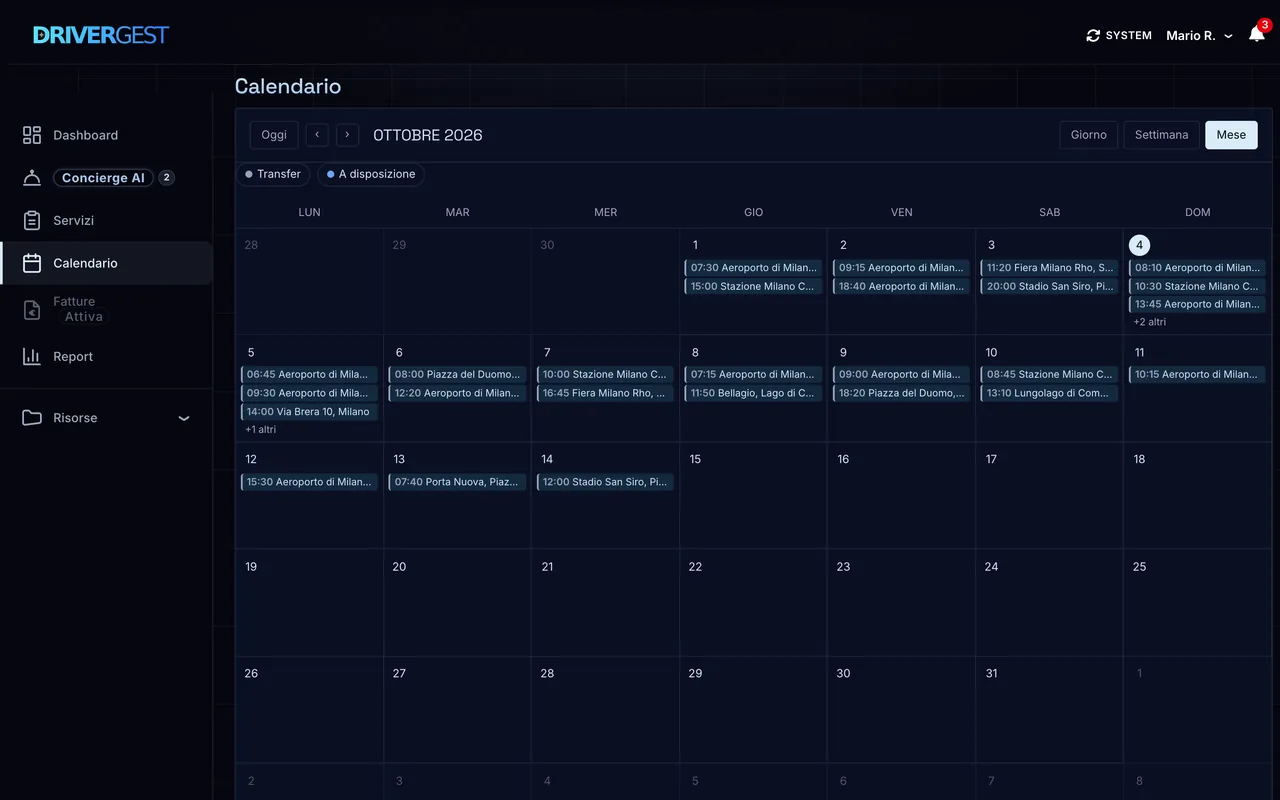Viewport: 1280px width, 800px height.
Task: Open the 10:00 Stazione Milano event
Action: pos(605,374)
